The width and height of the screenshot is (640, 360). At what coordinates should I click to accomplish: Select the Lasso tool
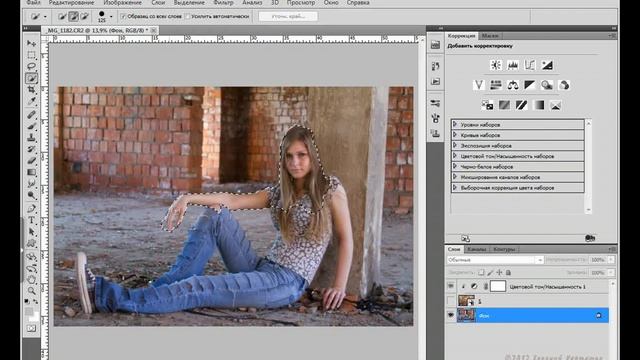coord(31,66)
